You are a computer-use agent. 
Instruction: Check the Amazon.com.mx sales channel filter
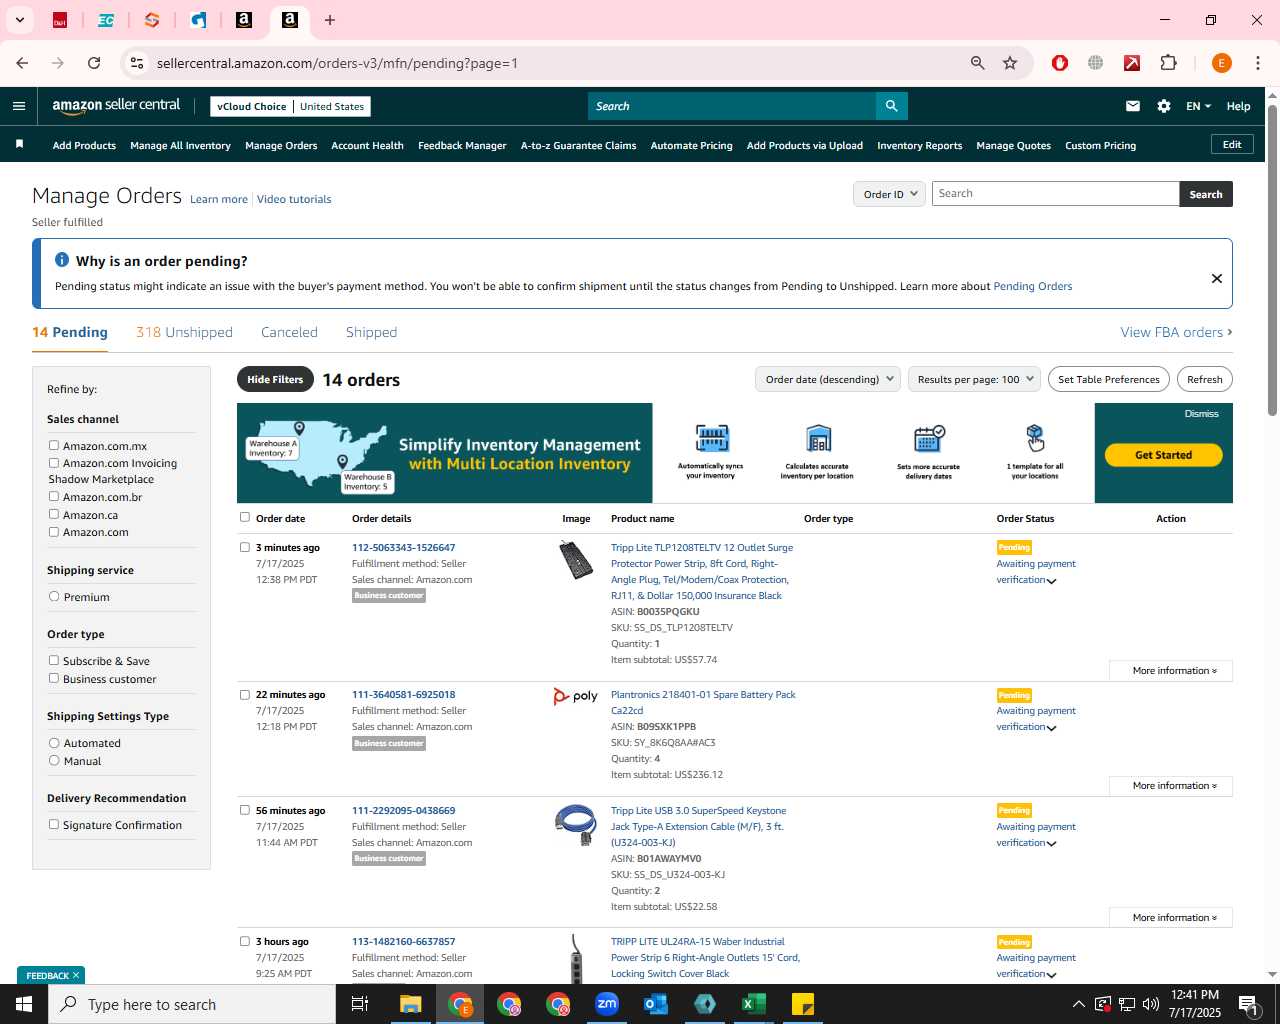54,446
